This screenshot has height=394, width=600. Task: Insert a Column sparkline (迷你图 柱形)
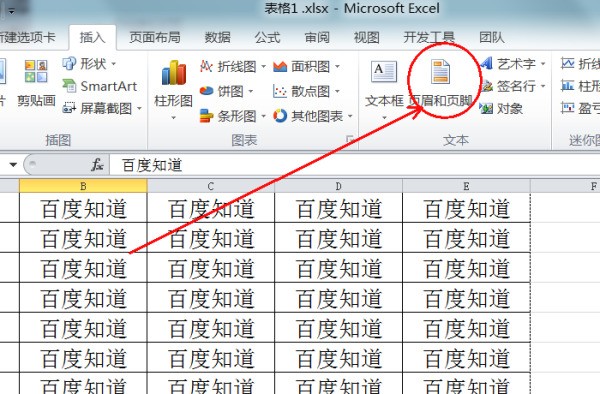click(x=580, y=86)
